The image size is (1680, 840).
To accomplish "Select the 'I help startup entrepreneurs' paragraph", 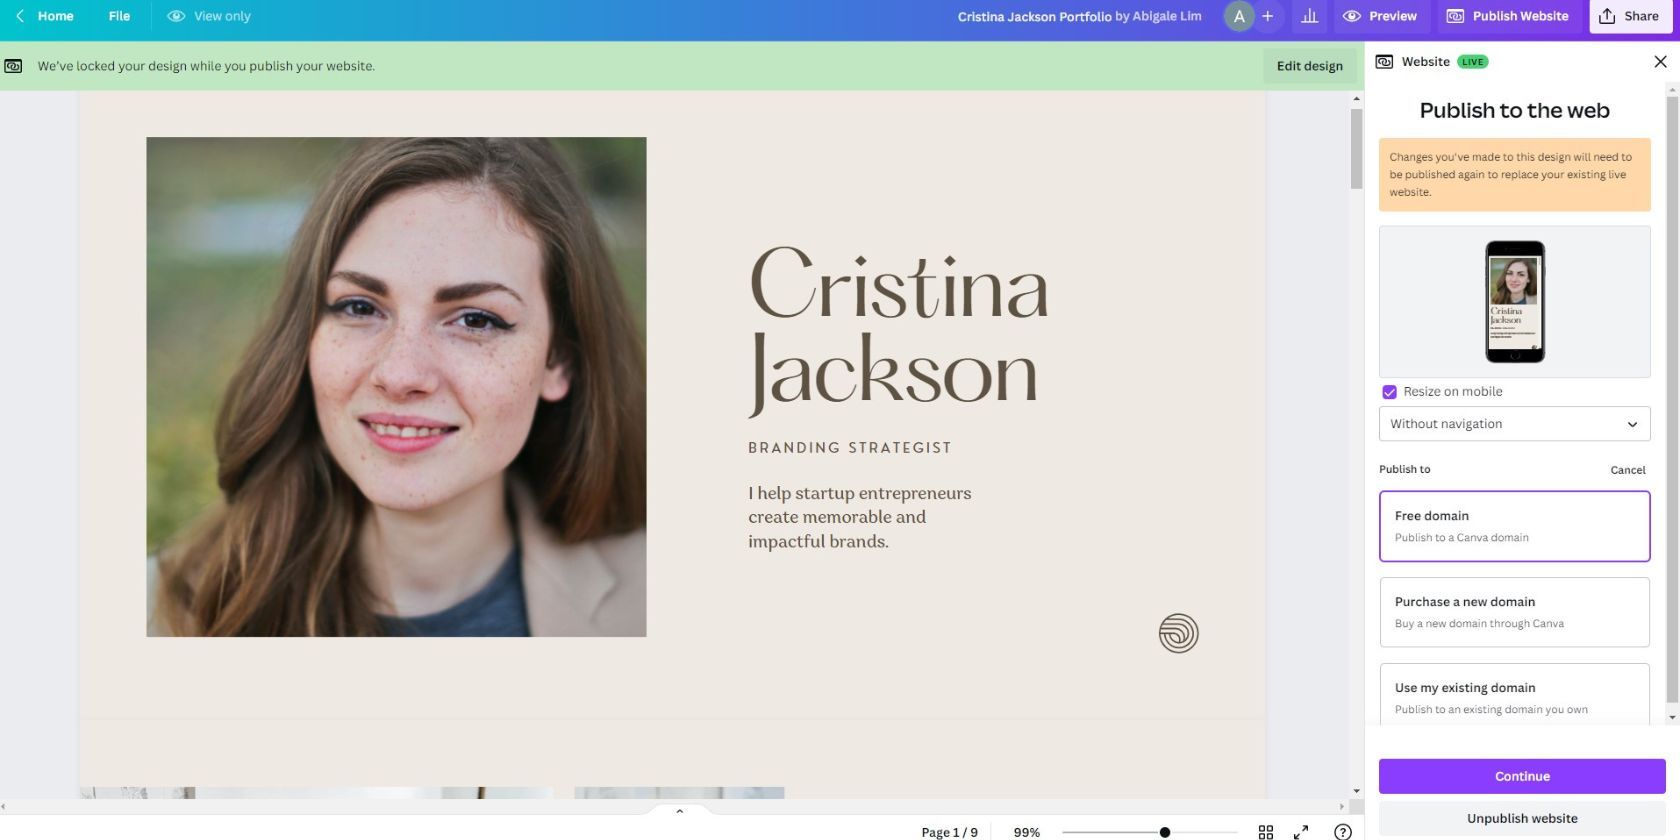I will 860,517.
